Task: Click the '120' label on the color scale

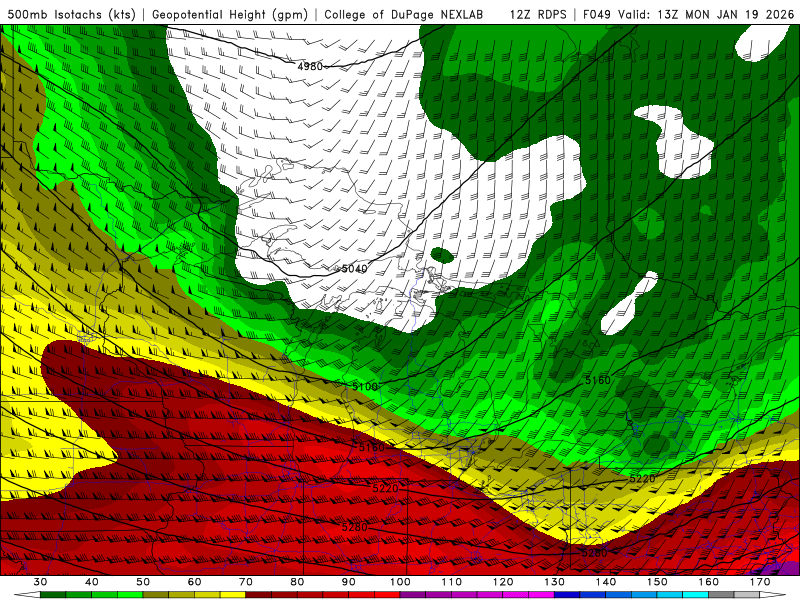Action: (x=503, y=582)
